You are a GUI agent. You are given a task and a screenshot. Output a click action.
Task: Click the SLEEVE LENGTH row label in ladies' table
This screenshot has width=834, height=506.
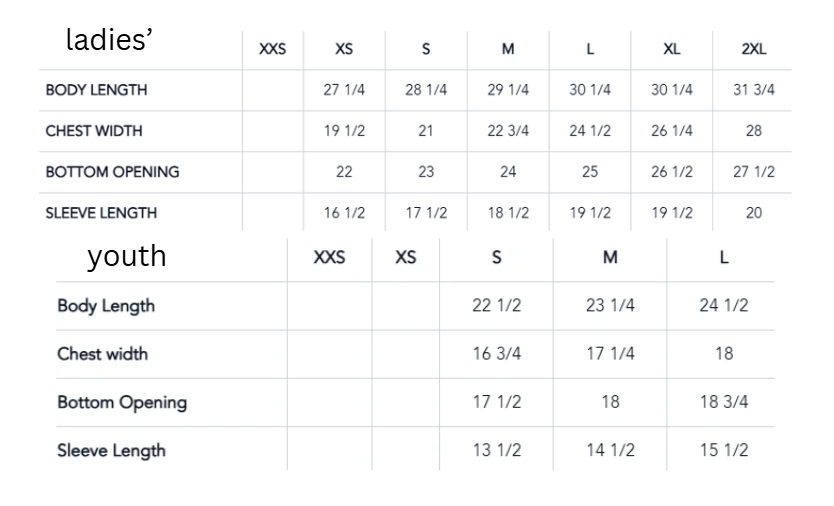(x=101, y=213)
